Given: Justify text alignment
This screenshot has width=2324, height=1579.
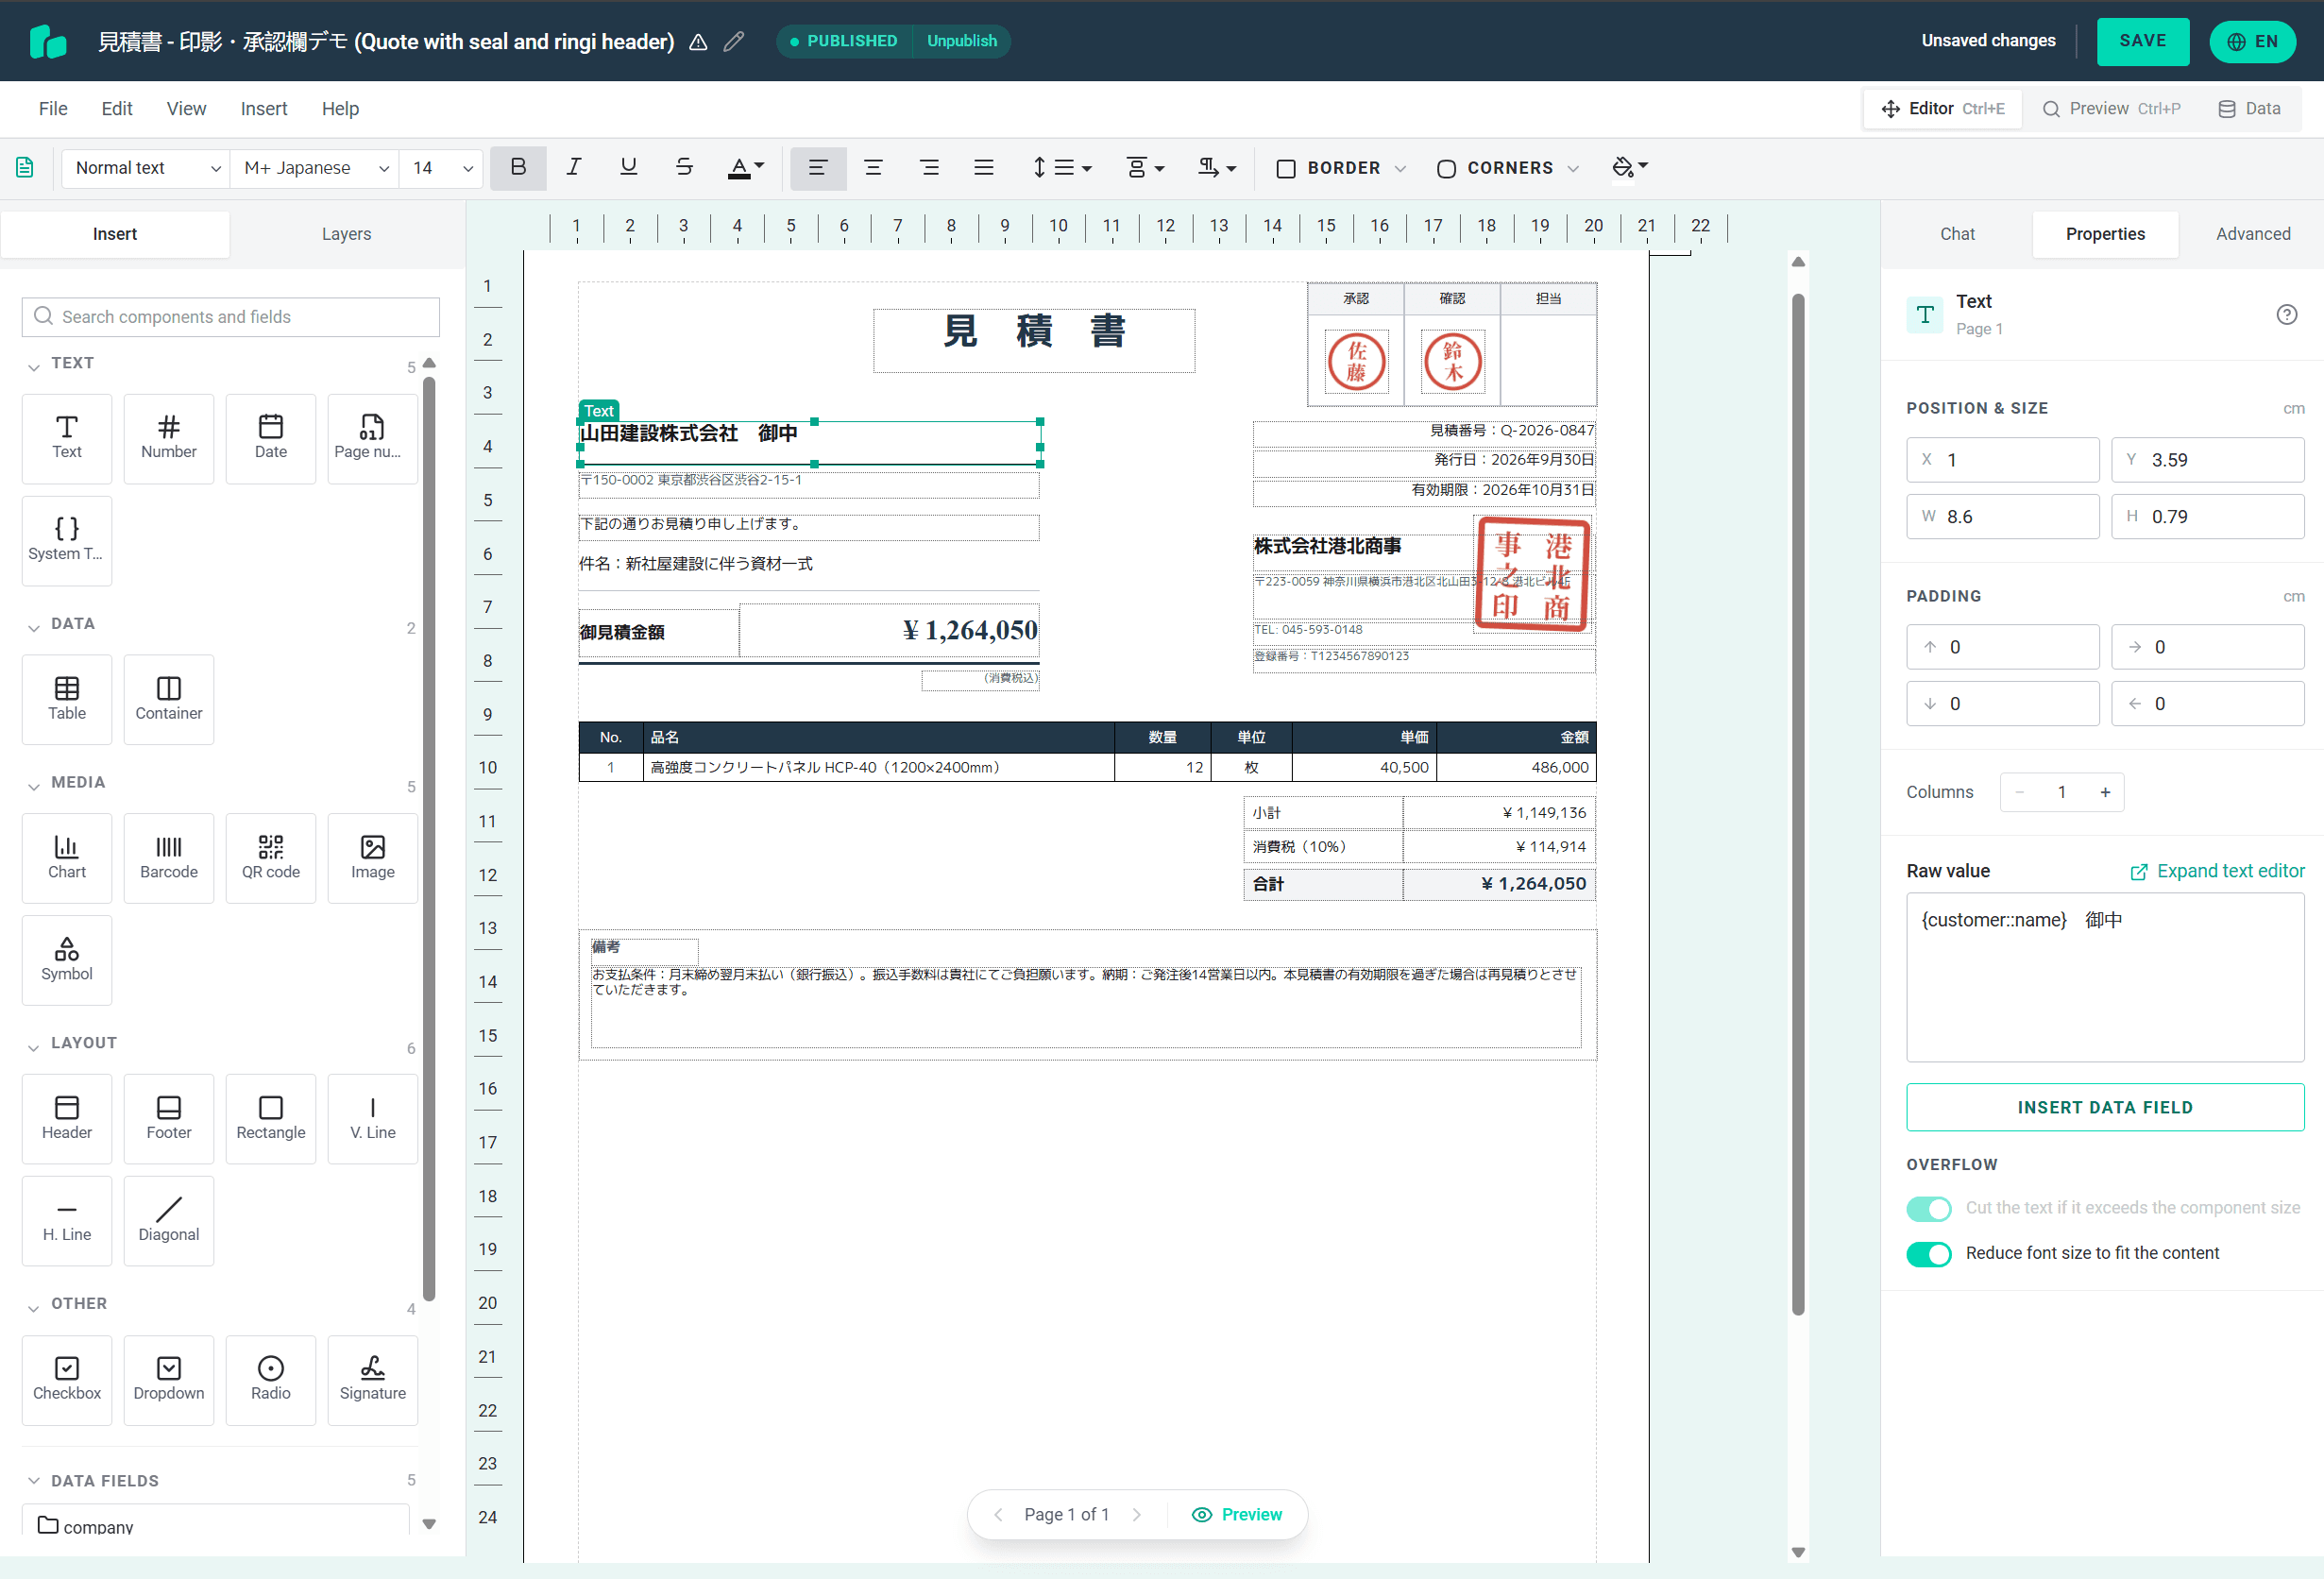Looking at the screenshot, I should 984,167.
